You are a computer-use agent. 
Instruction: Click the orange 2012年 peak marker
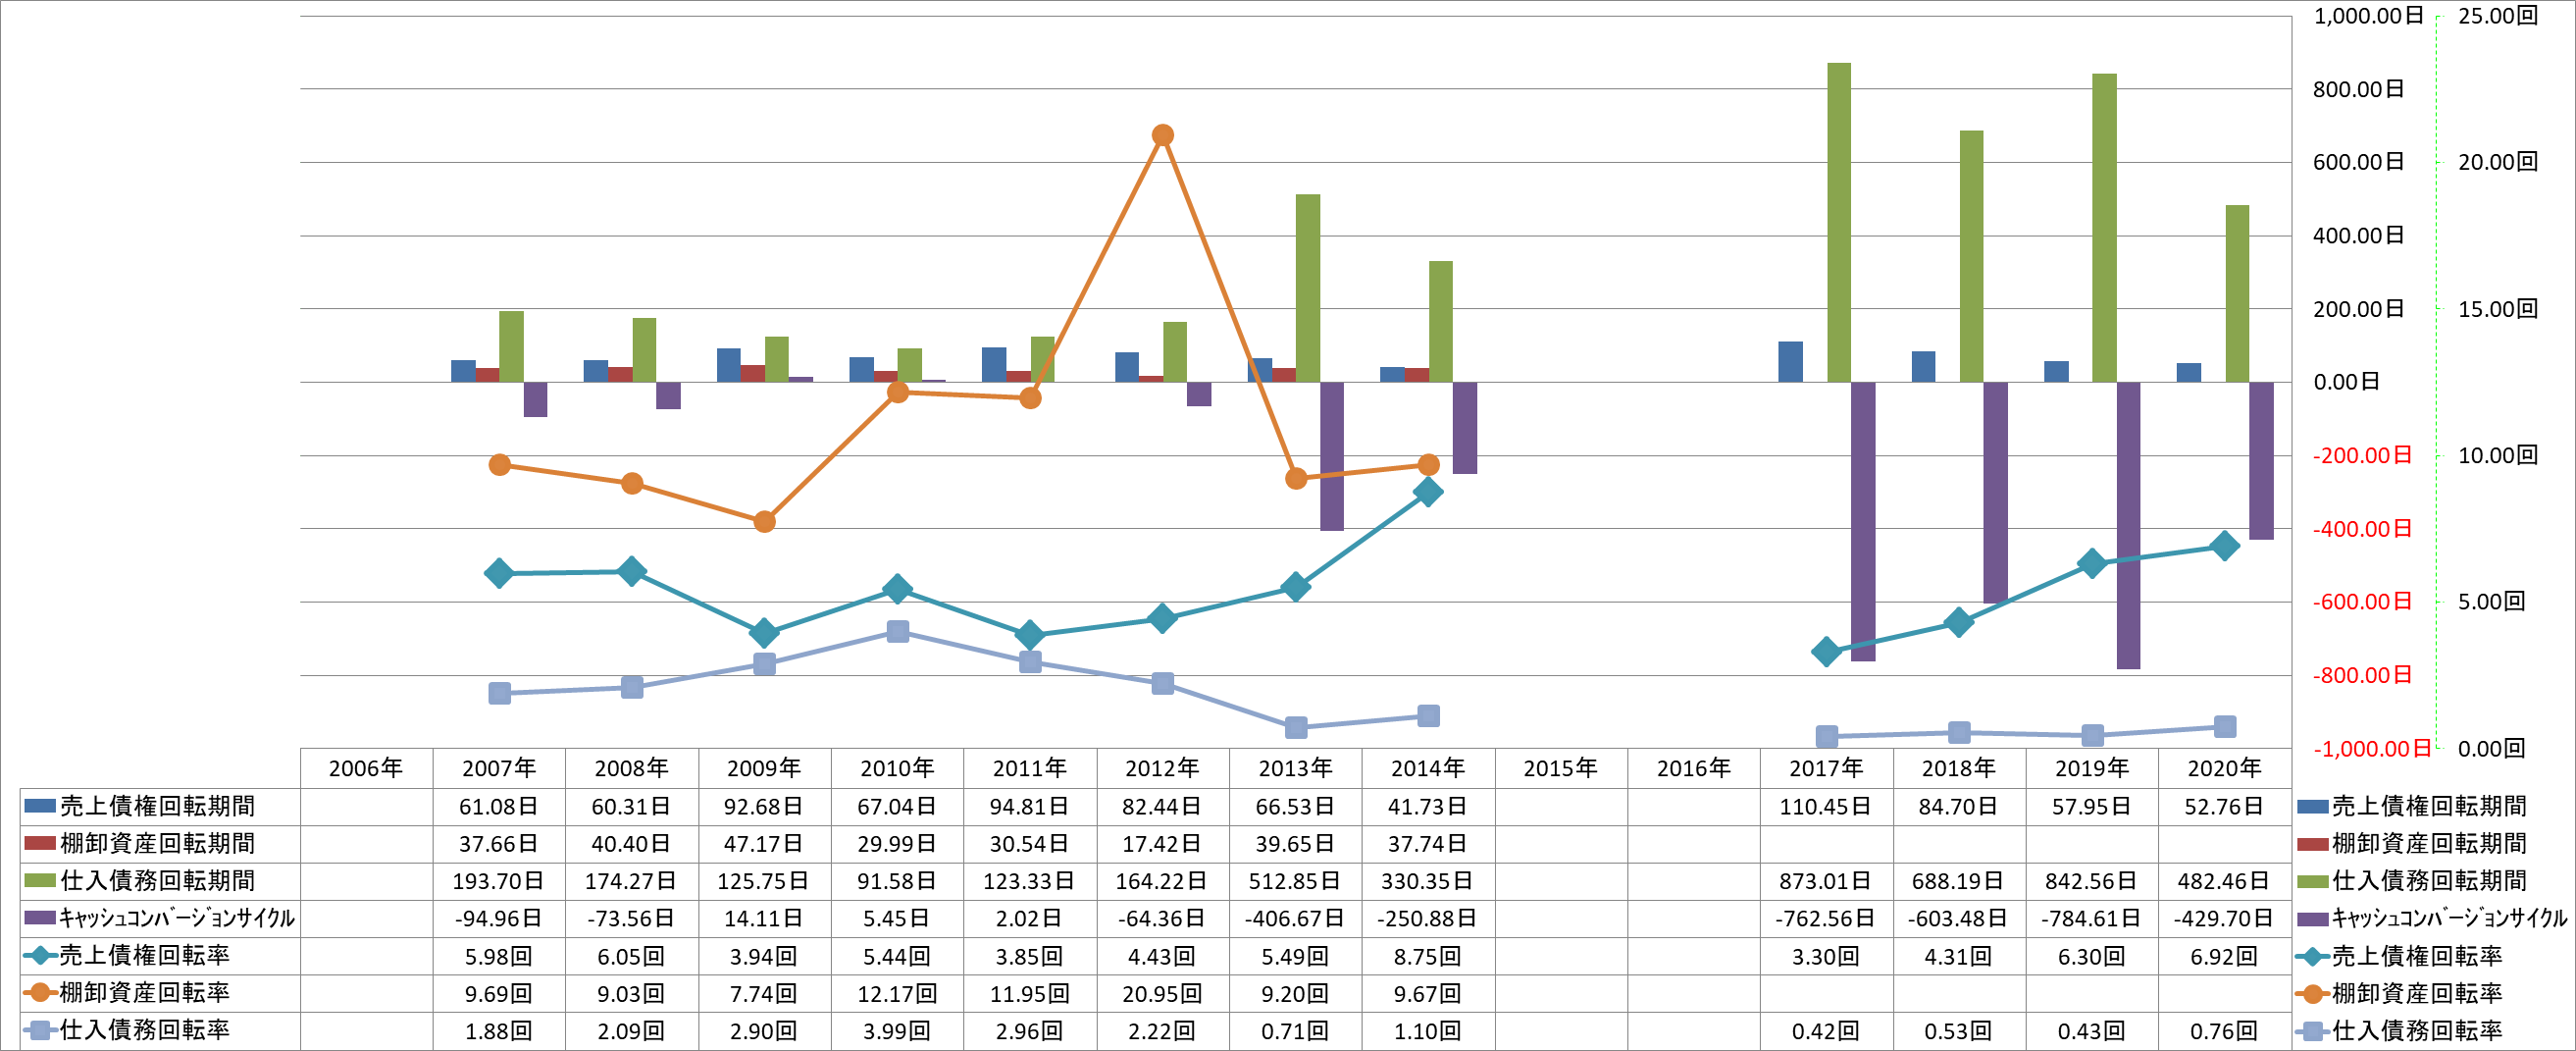tap(1162, 135)
